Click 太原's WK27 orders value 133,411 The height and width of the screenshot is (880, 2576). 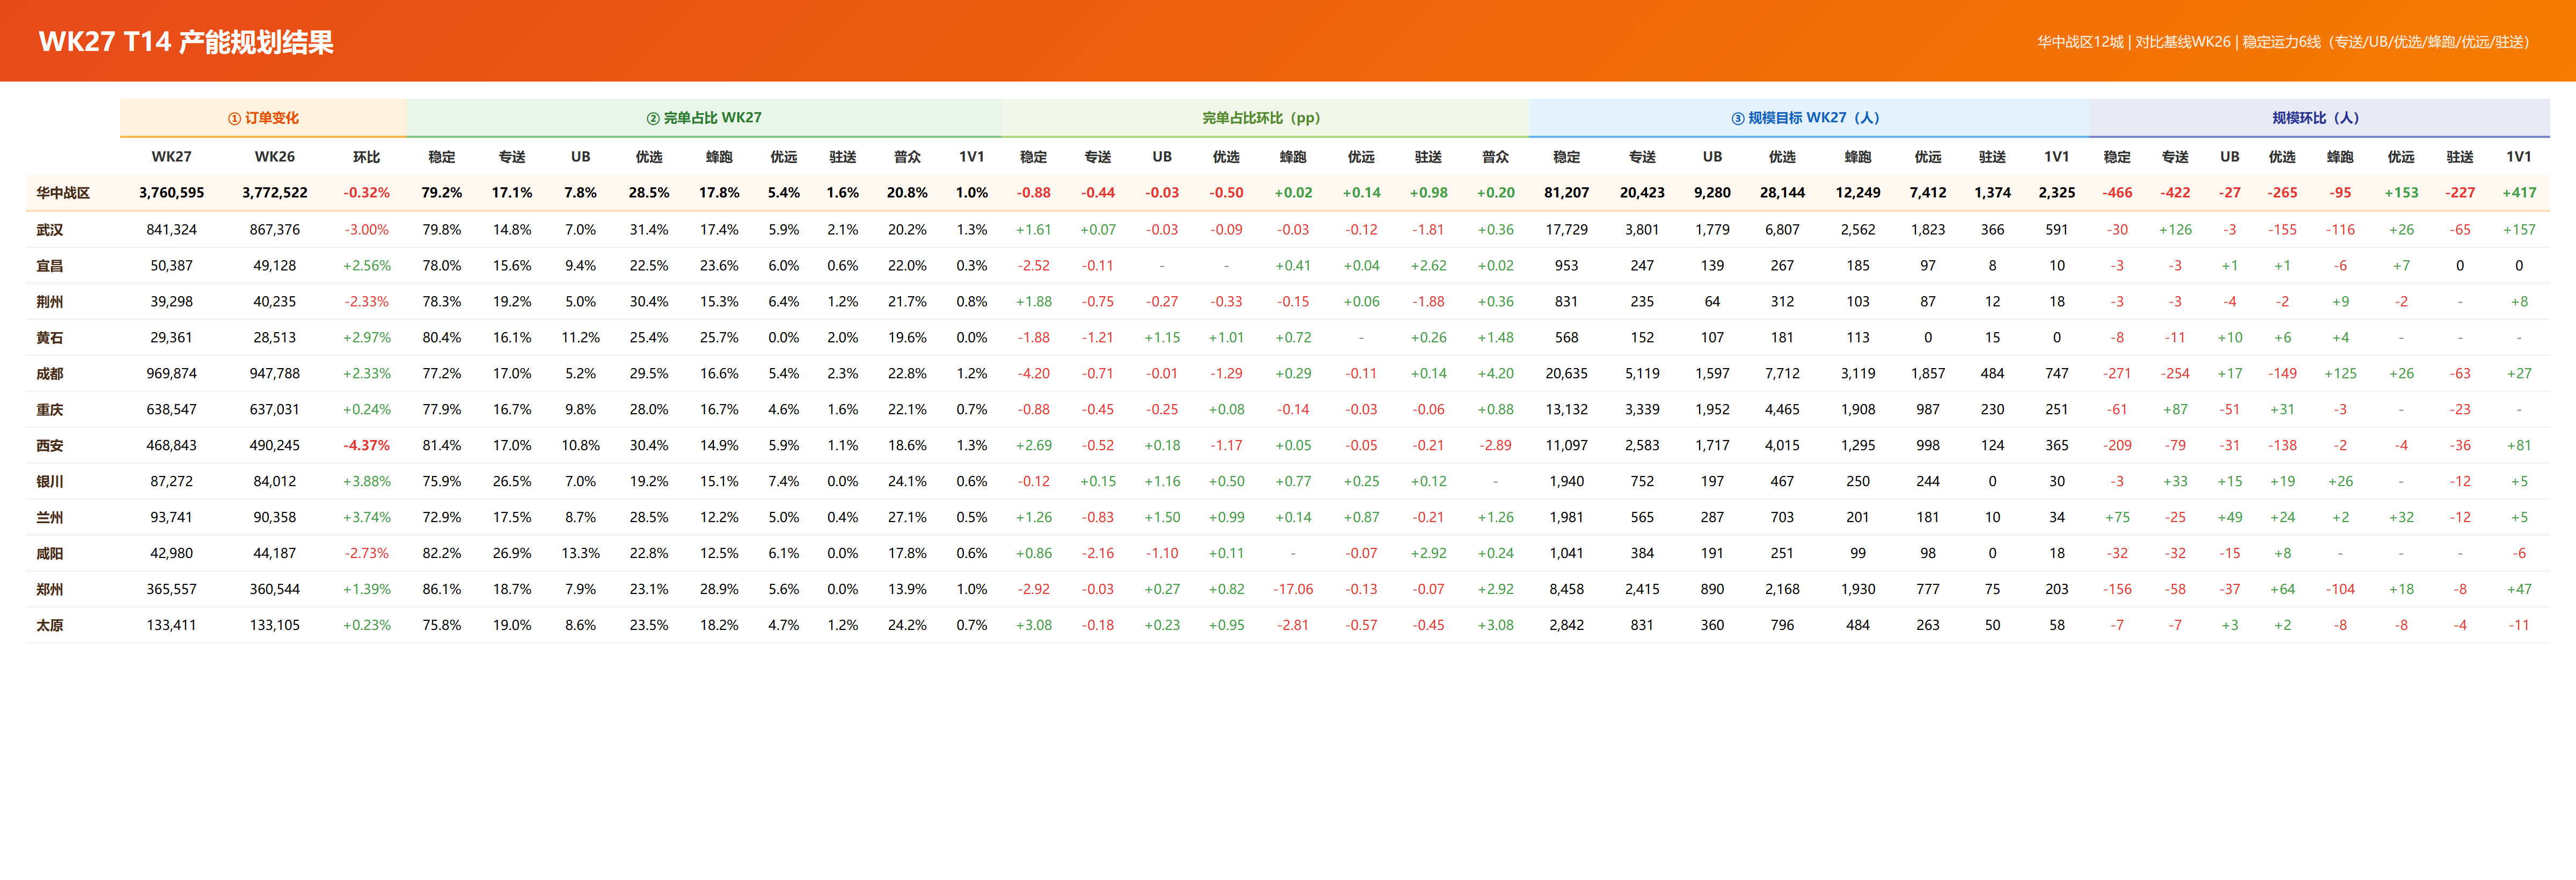point(172,626)
